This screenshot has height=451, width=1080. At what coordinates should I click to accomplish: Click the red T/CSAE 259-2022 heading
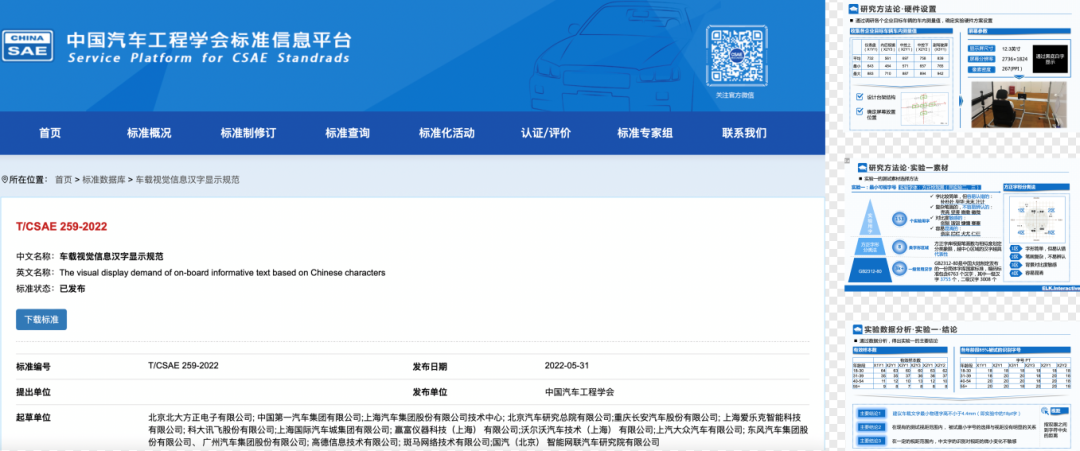(x=61, y=227)
